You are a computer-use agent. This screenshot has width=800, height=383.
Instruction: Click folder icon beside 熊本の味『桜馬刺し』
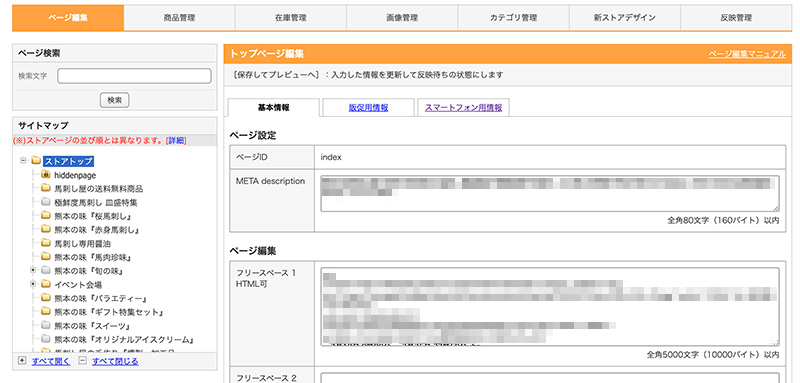tap(45, 216)
